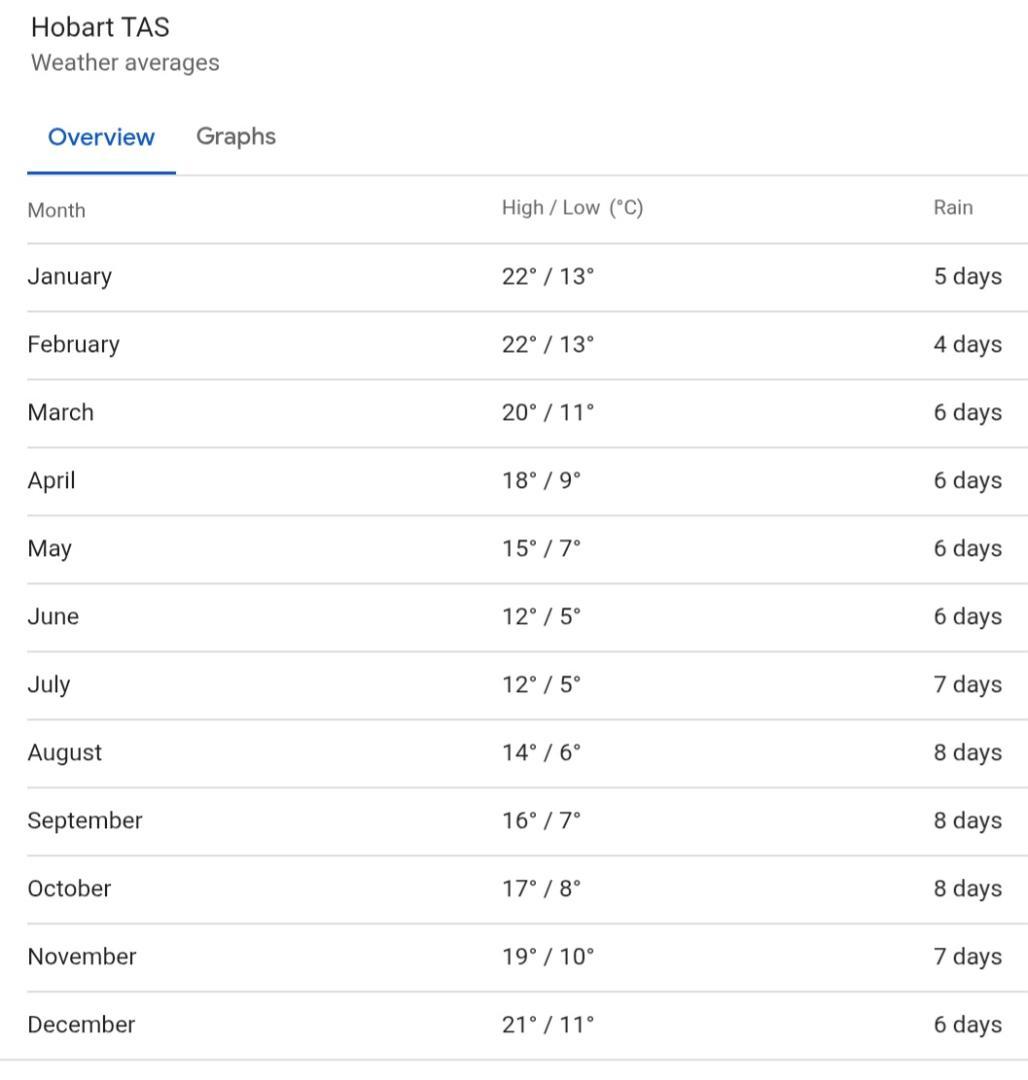Click the Weather averages subtitle

point(125,63)
